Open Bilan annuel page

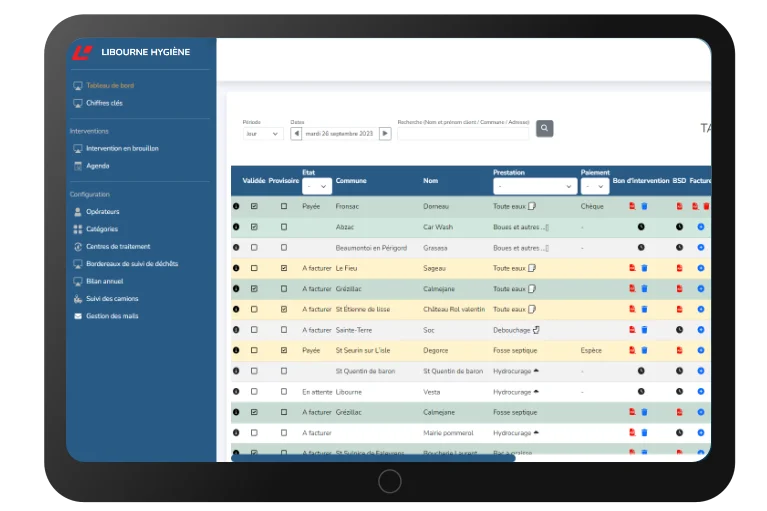[x=104, y=282]
